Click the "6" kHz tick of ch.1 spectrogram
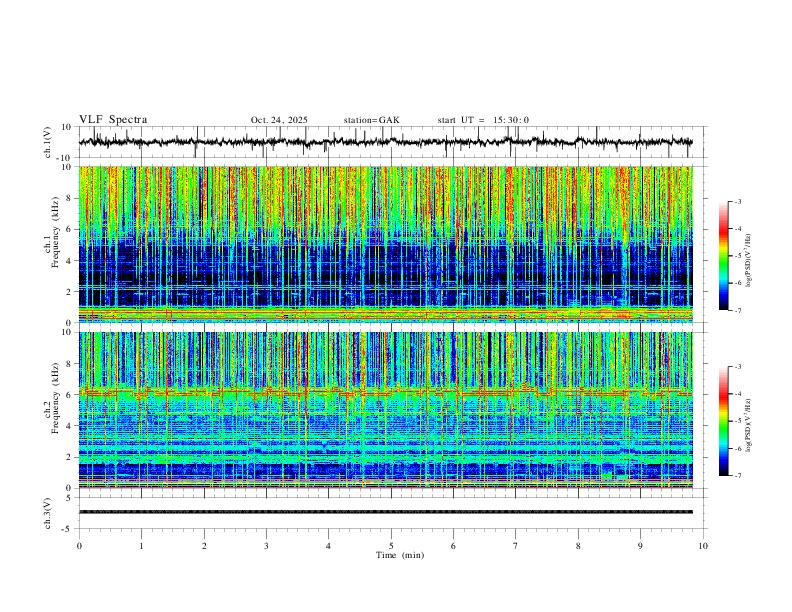 coord(70,229)
